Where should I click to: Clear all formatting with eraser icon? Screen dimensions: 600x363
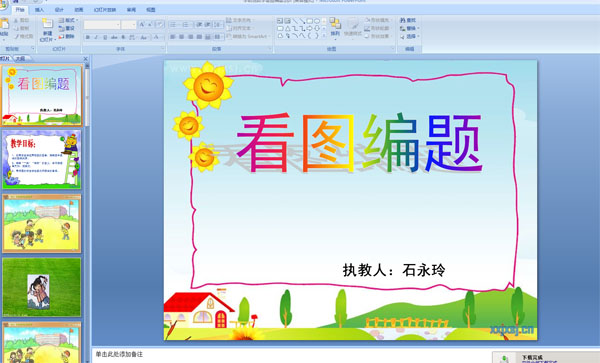(x=160, y=25)
